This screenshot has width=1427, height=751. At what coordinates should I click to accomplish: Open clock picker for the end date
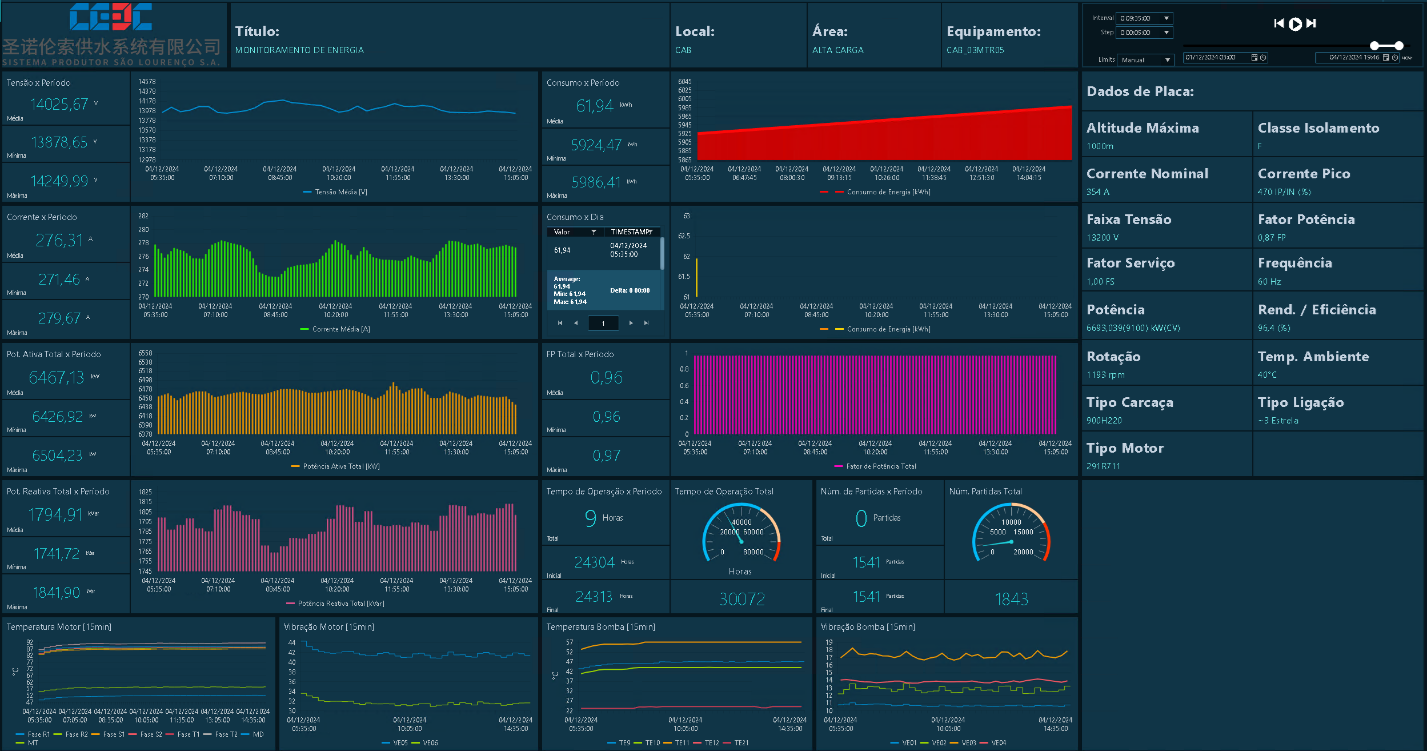1395,58
